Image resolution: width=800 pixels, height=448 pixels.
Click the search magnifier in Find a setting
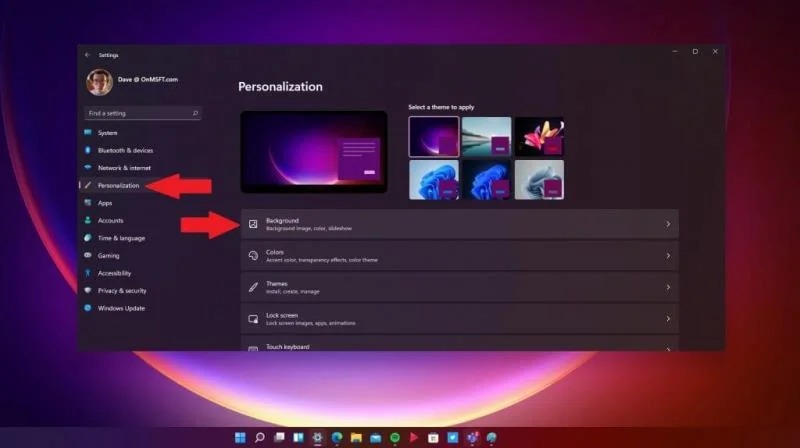195,113
